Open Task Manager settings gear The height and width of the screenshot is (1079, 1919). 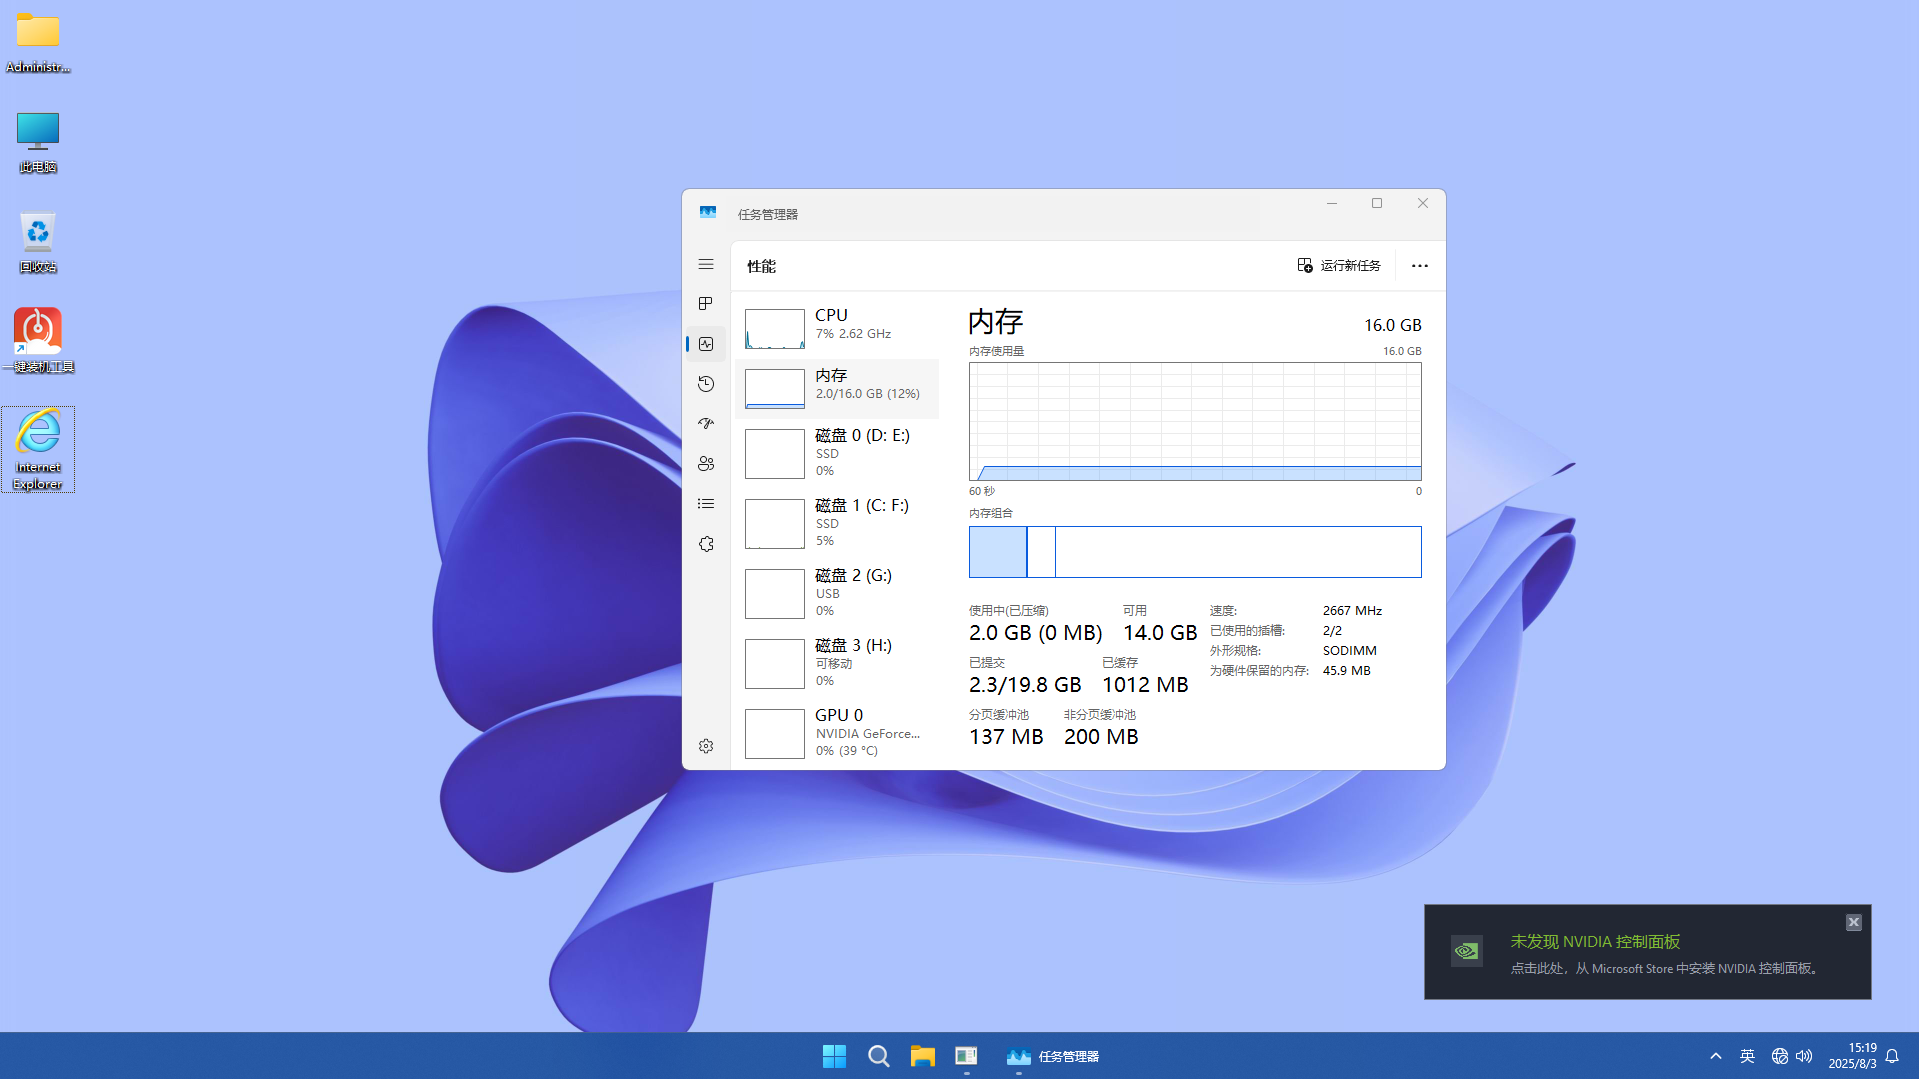pos(706,746)
